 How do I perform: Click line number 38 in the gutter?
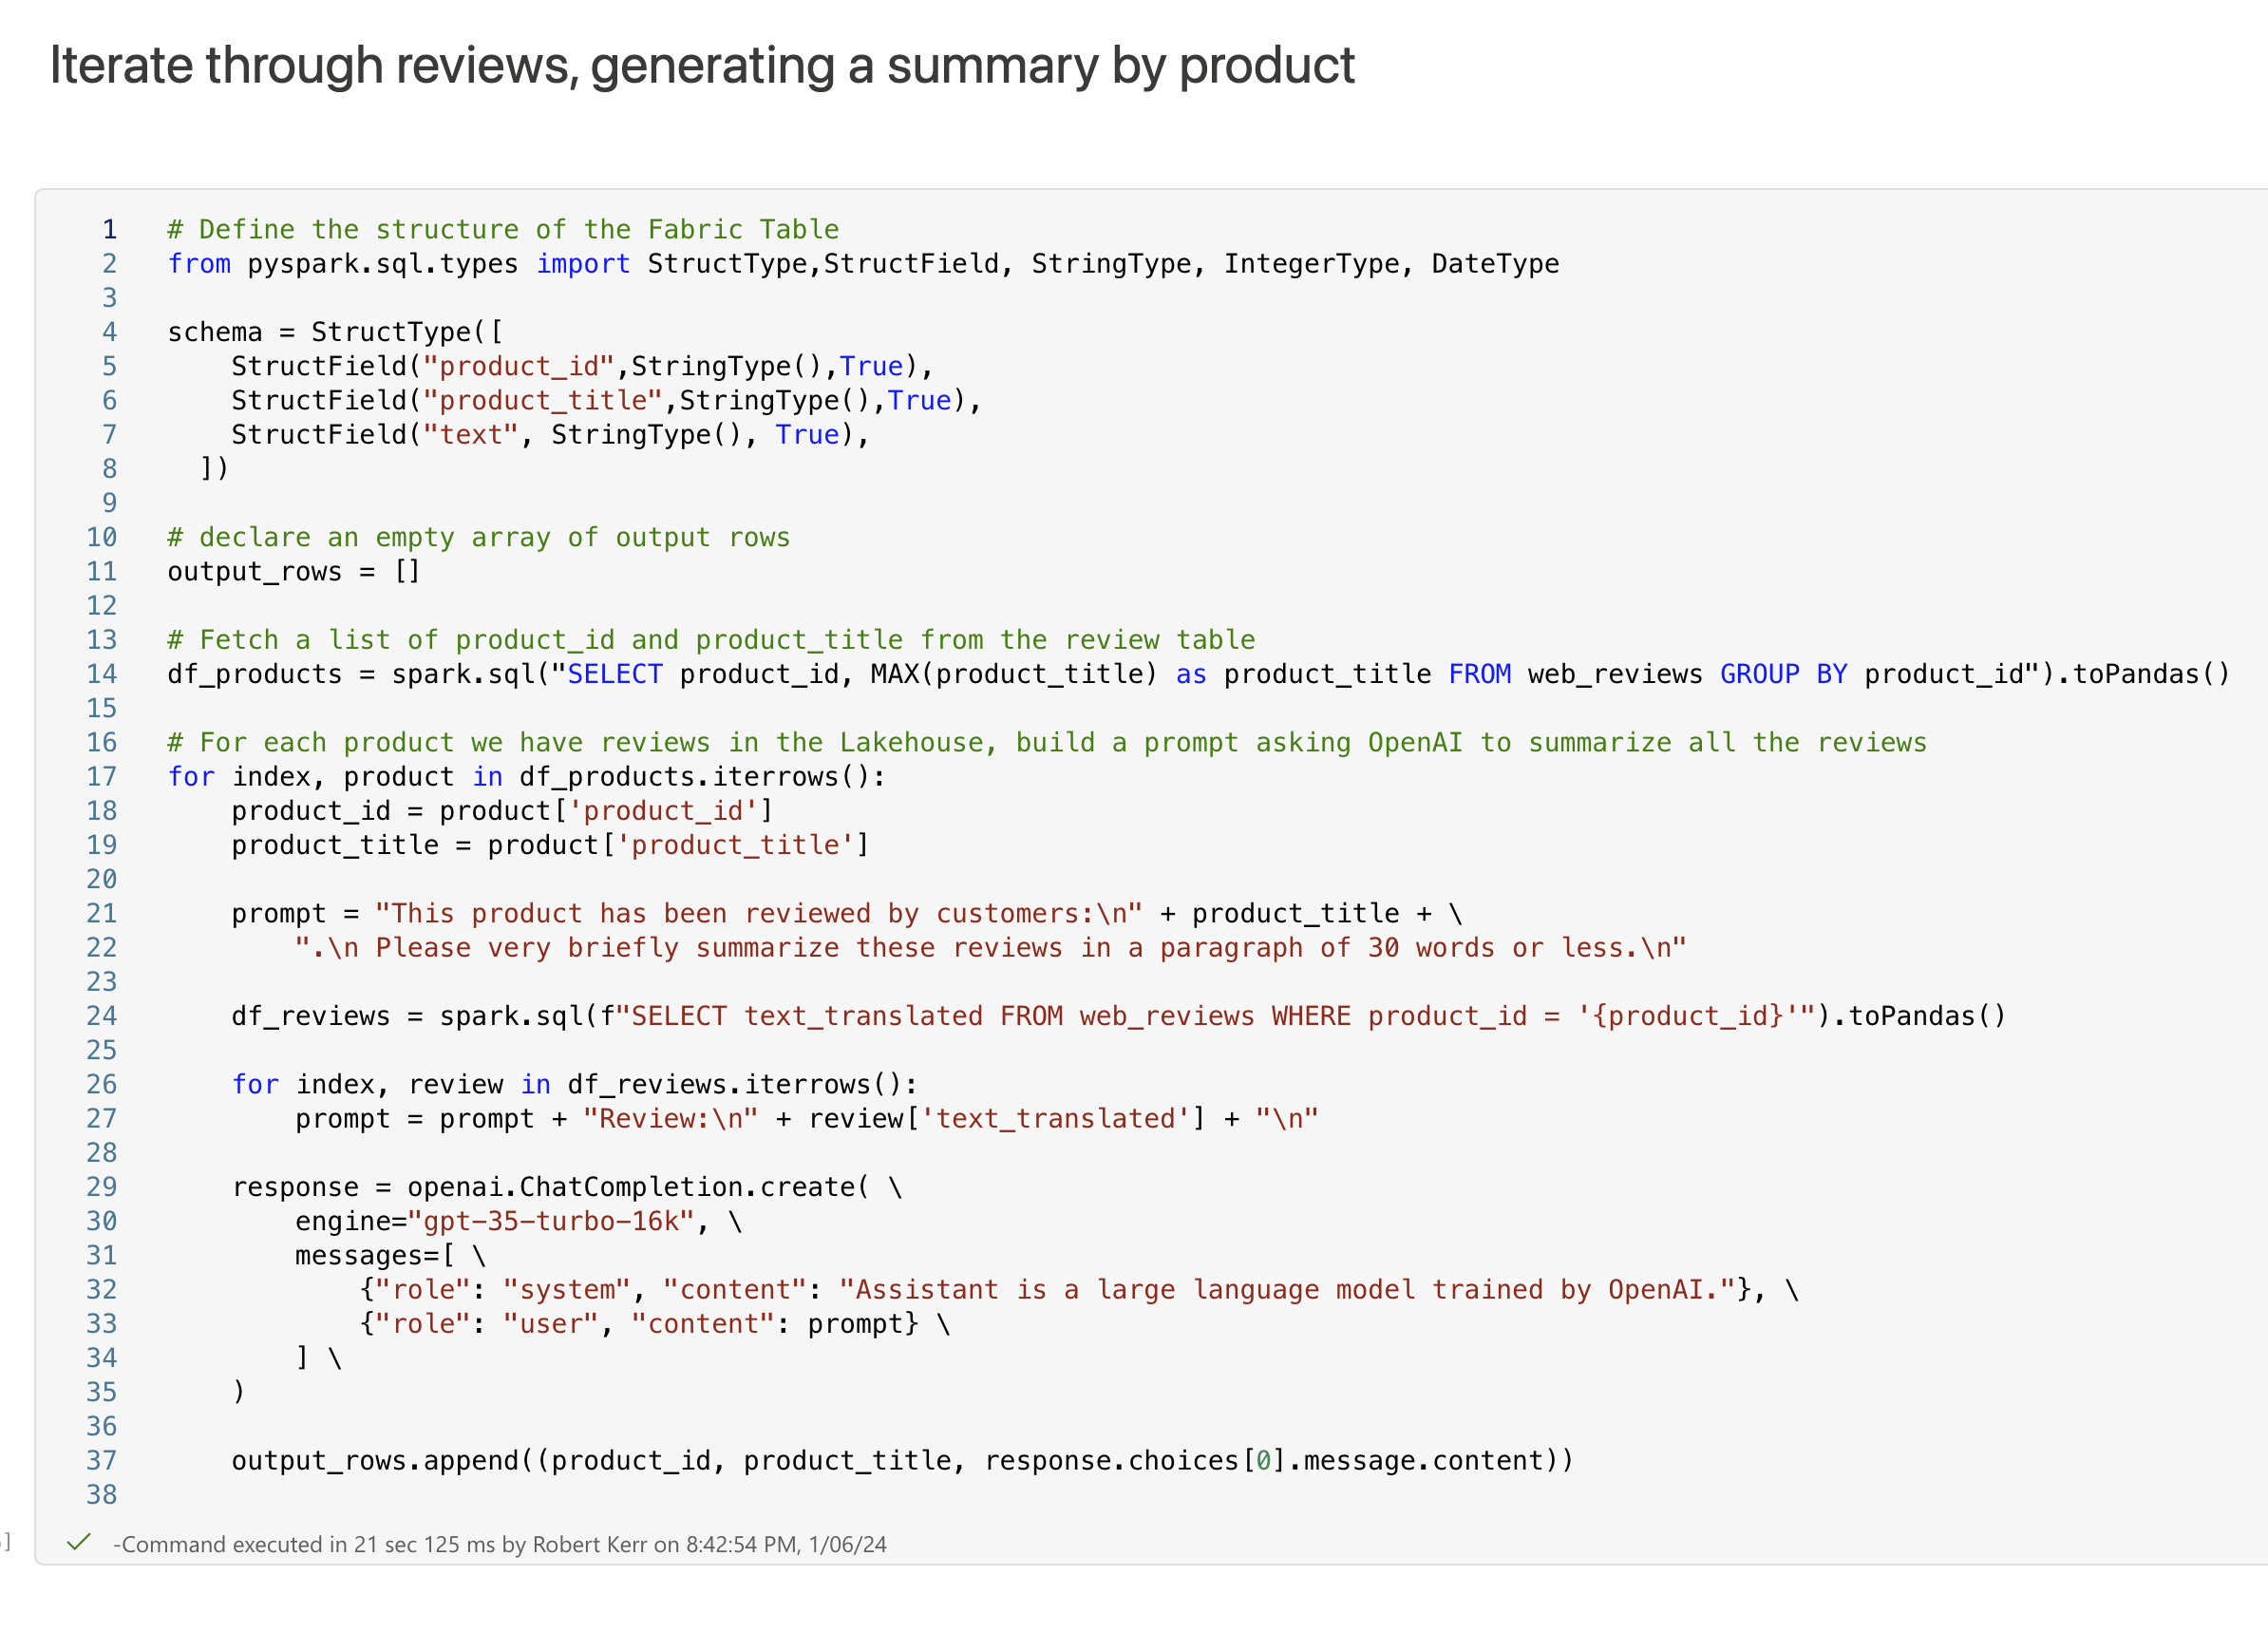click(101, 1494)
